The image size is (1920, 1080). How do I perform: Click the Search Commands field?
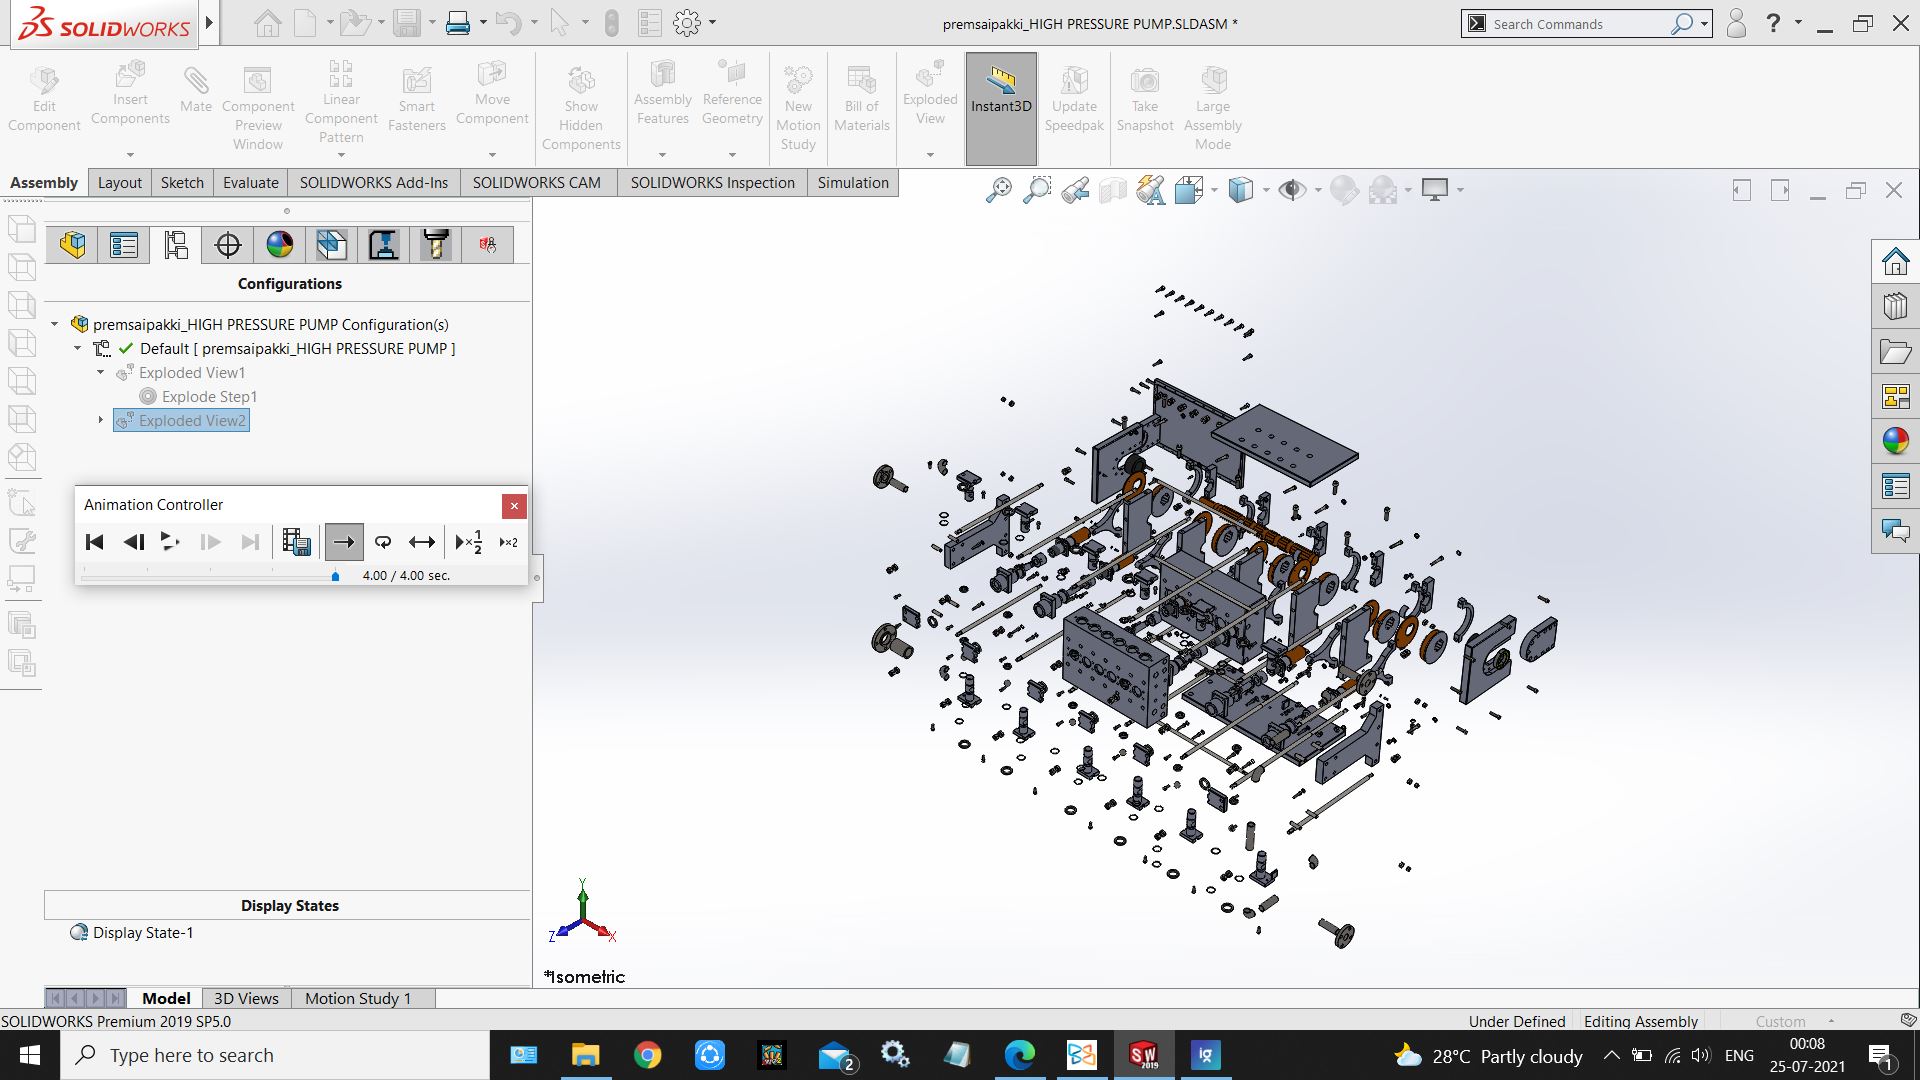tap(1580, 24)
